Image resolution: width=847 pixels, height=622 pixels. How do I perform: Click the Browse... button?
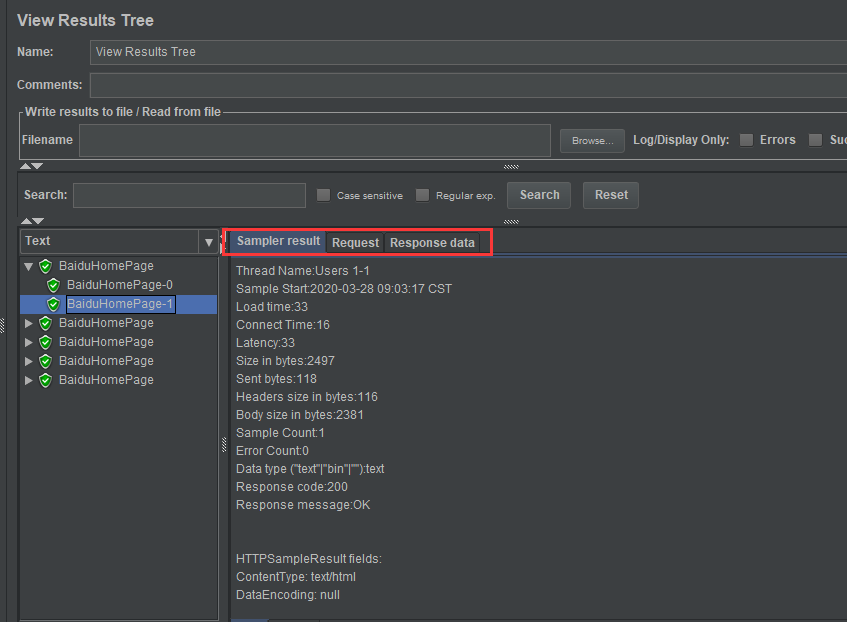(x=592, y=141)
